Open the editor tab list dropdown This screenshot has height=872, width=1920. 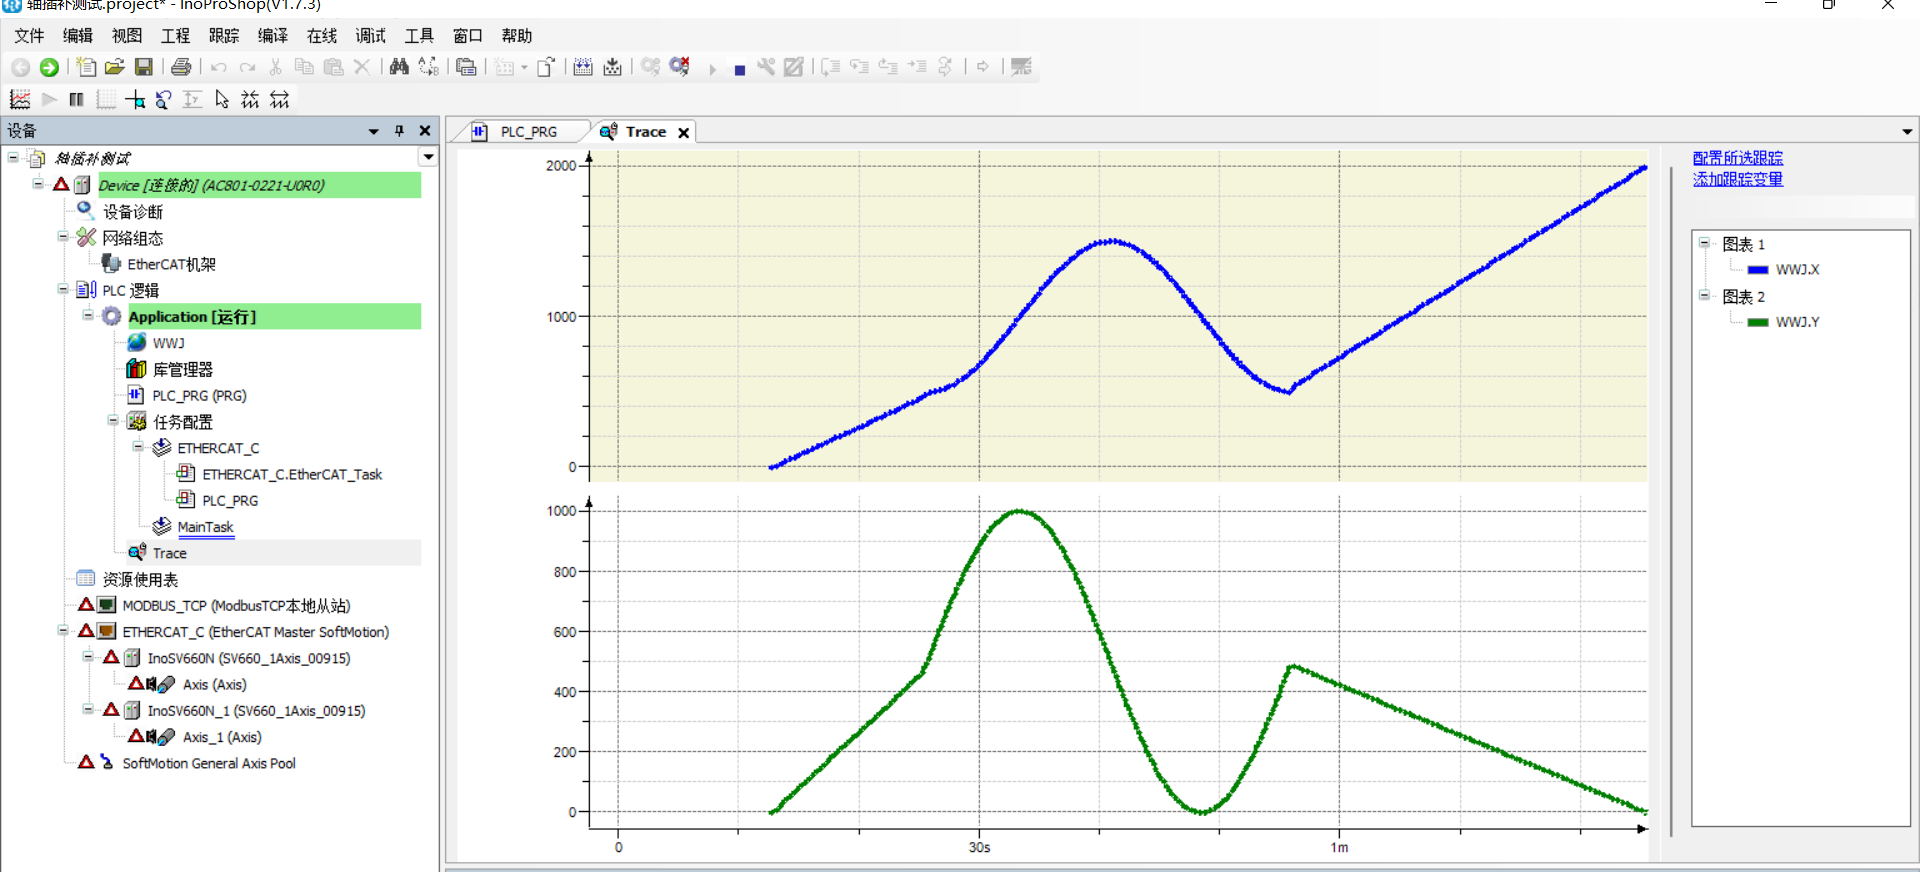[x=1907, y=132]
